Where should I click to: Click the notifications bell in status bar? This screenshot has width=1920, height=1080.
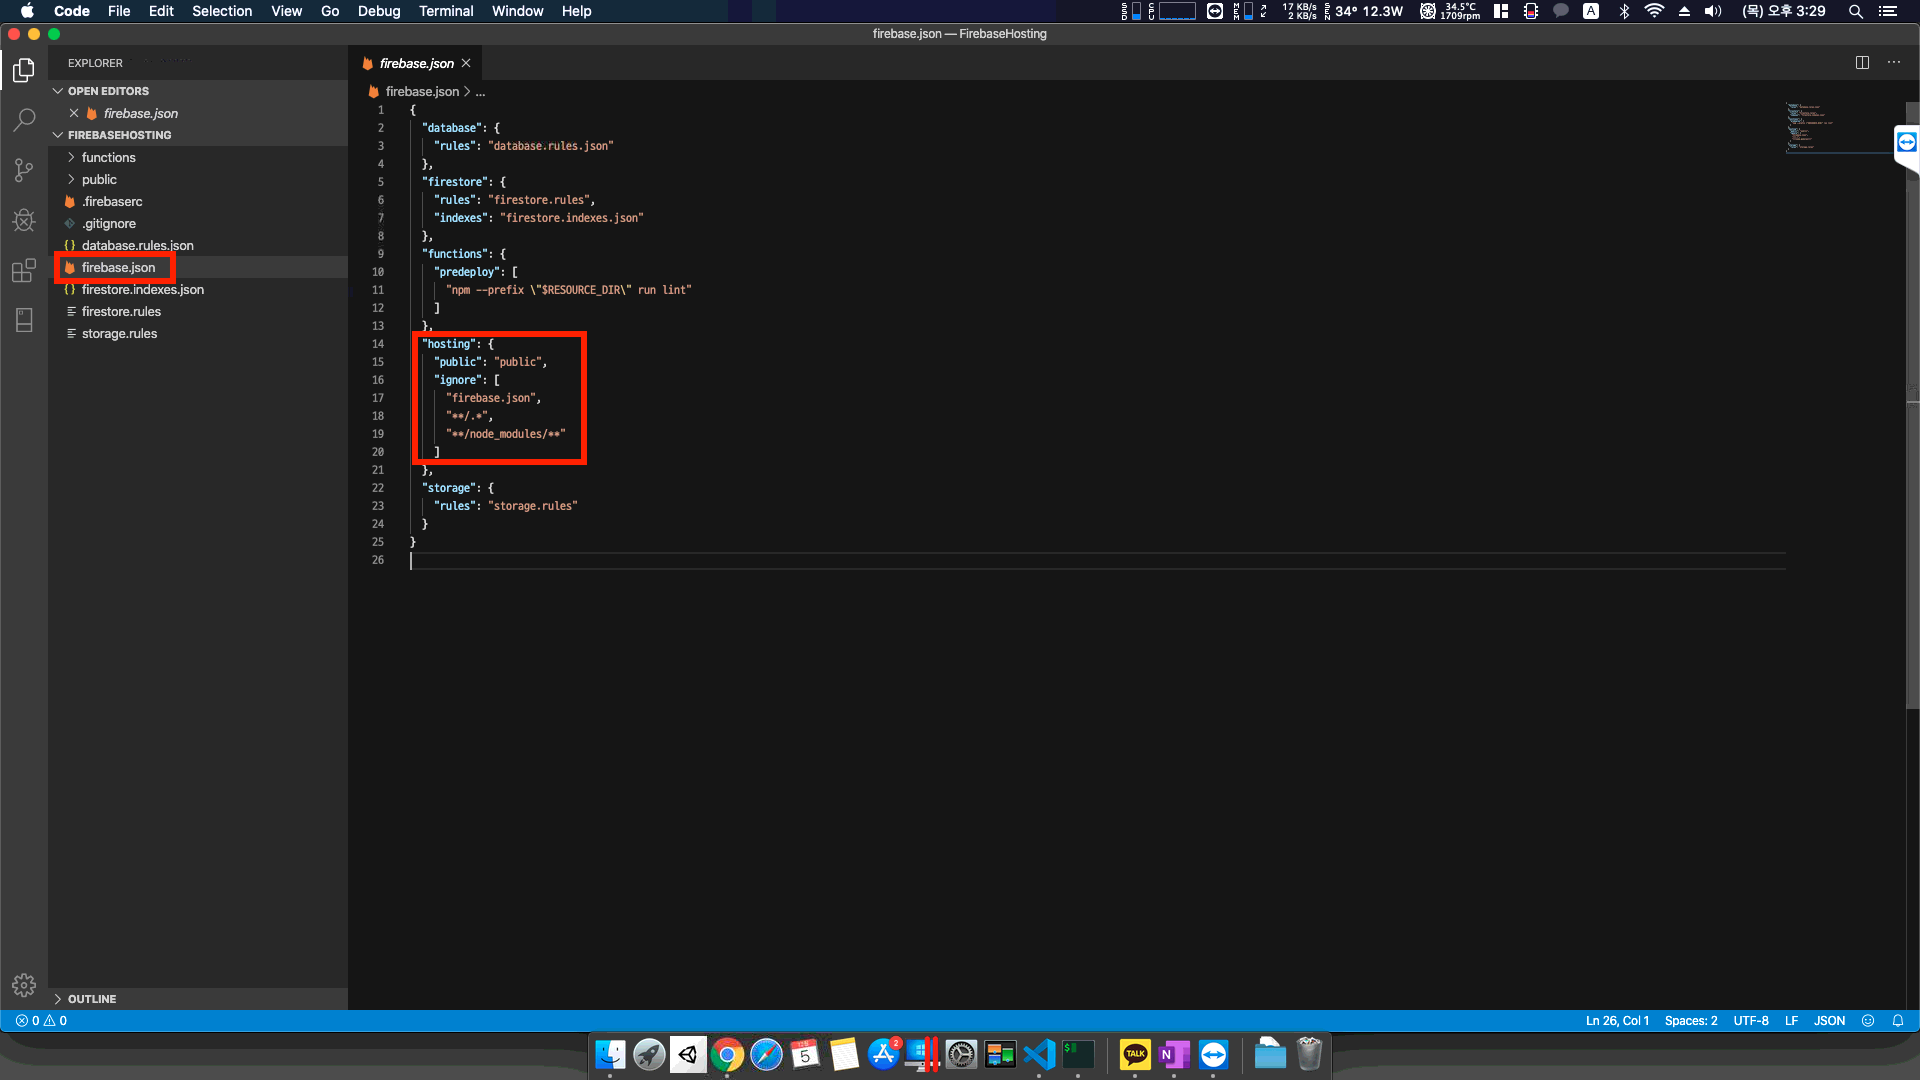point(1898,1021)
